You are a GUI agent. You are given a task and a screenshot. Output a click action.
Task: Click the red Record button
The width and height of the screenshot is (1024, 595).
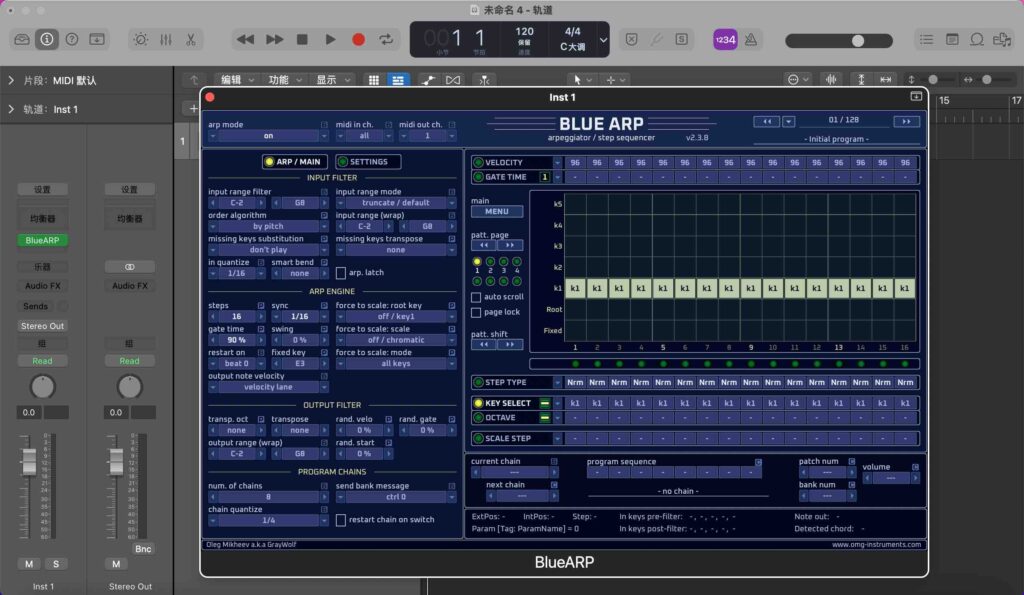point(359,39)
